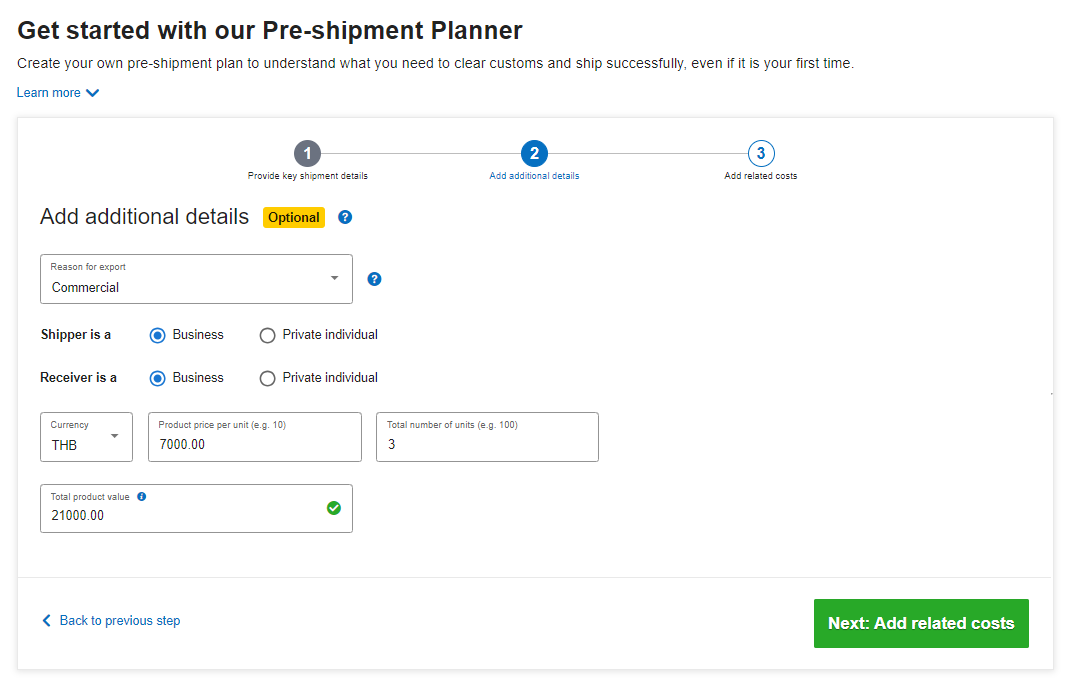The width and height of the screenshot is (1071, 689).
Task: Open the Currency THB dropdown
Action: point(86,437)
